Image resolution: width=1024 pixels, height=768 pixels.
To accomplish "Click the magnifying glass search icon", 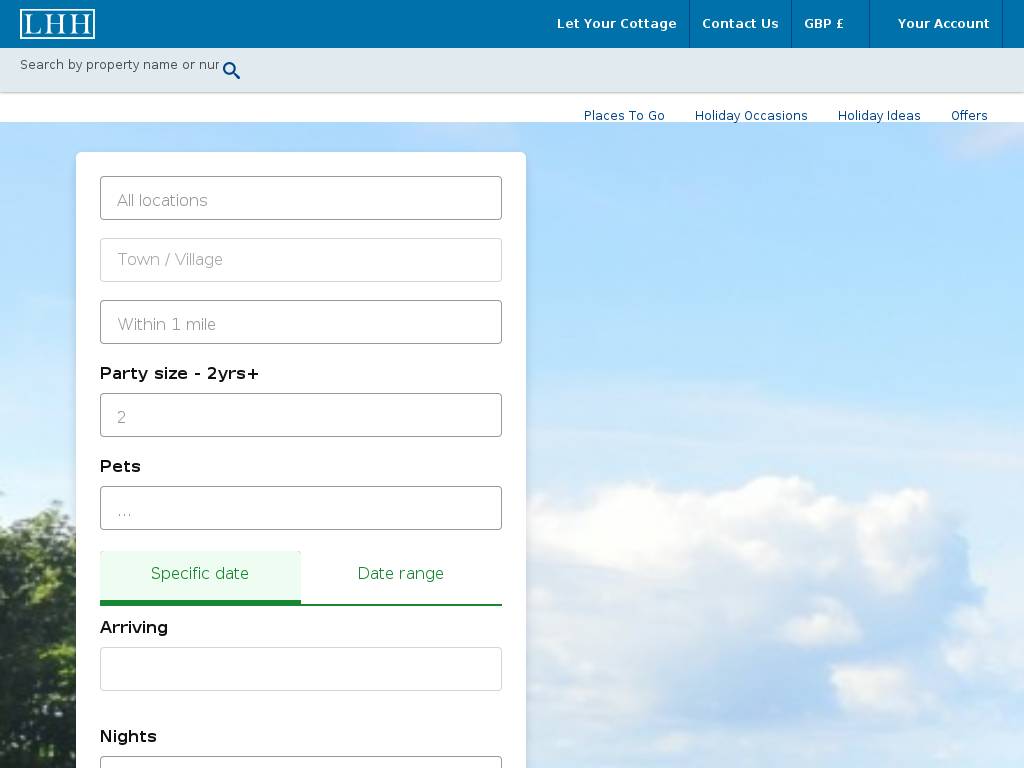I will pos(231,70).
